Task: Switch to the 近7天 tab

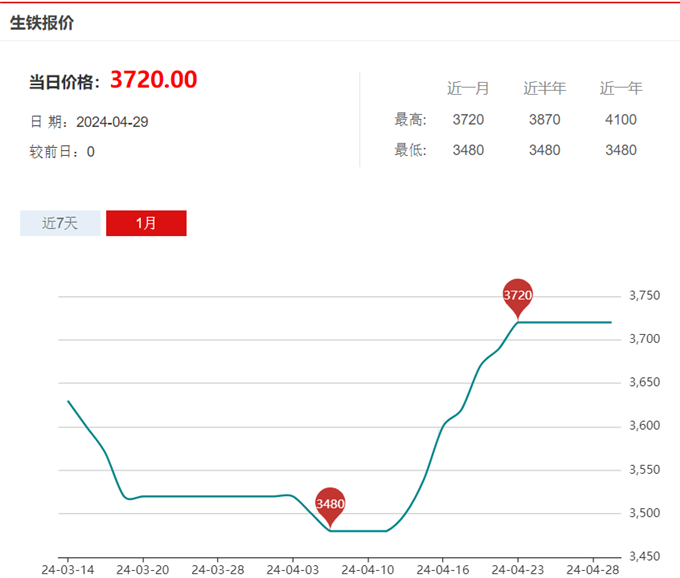Action: [x=60, y=223]
